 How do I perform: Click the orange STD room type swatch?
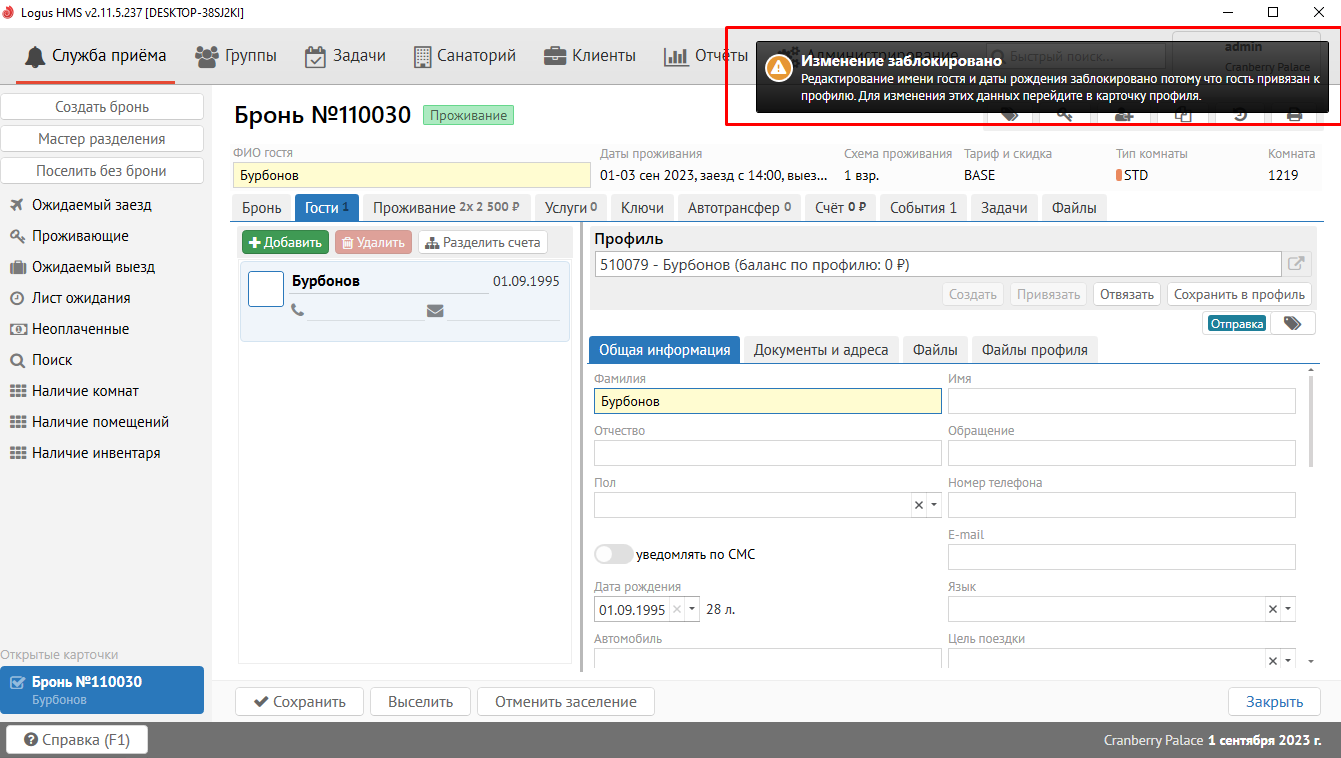[1119, 175]
